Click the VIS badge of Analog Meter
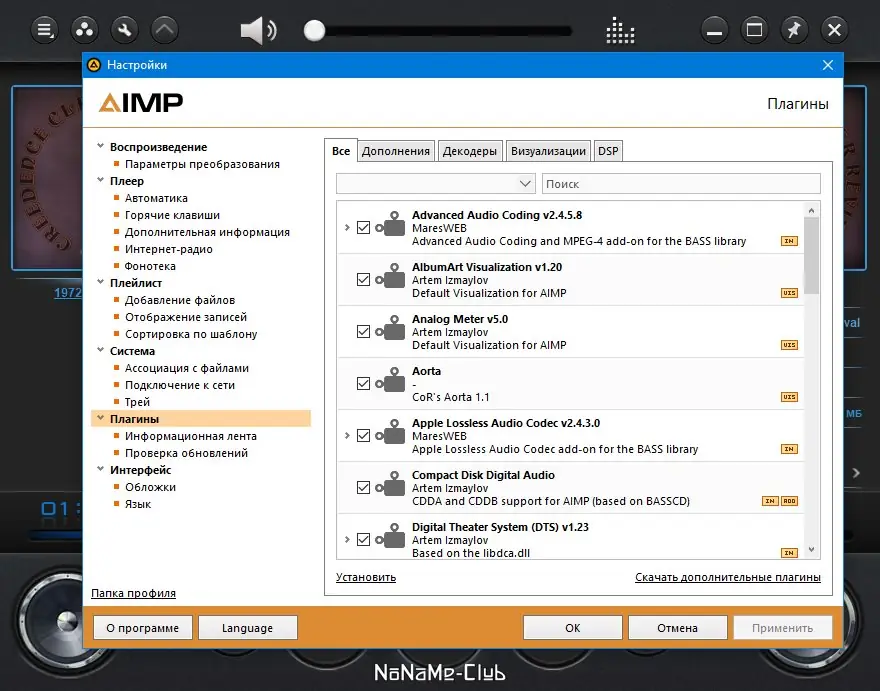Image resolution: width=880 pixels, height=691 pixels. coord(789,345)
